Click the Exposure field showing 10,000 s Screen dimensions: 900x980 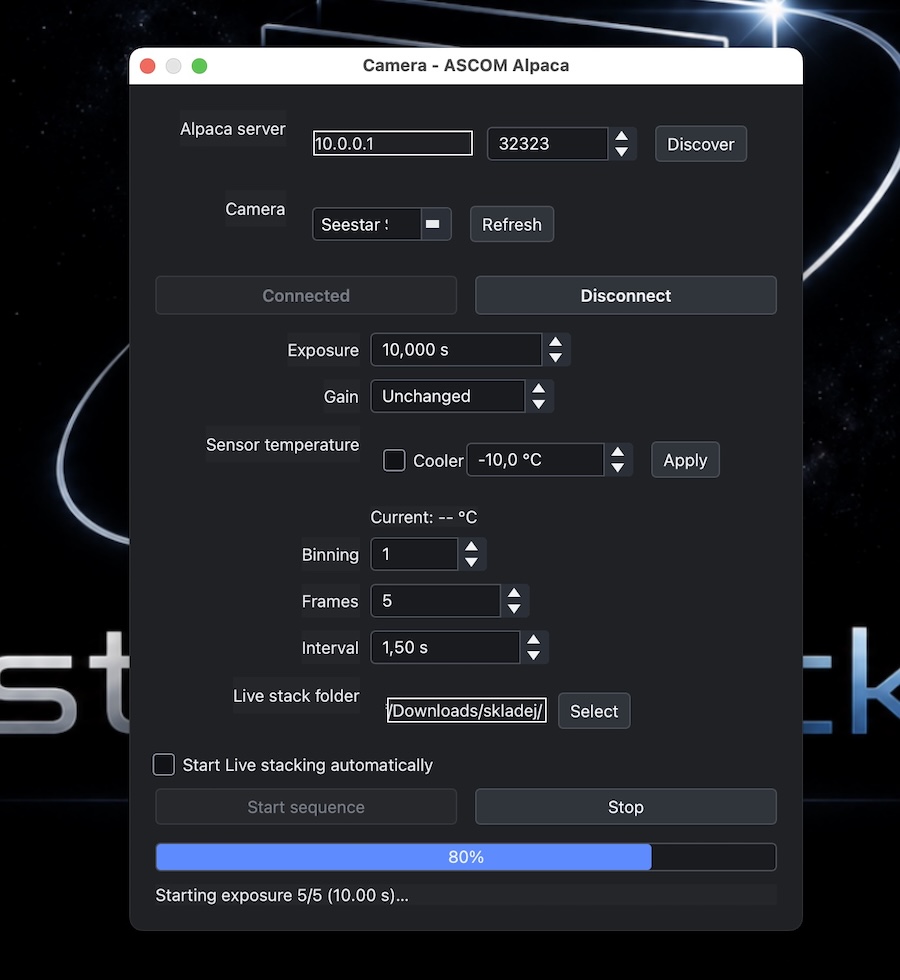pyautogui.click(x=456, y=349)
